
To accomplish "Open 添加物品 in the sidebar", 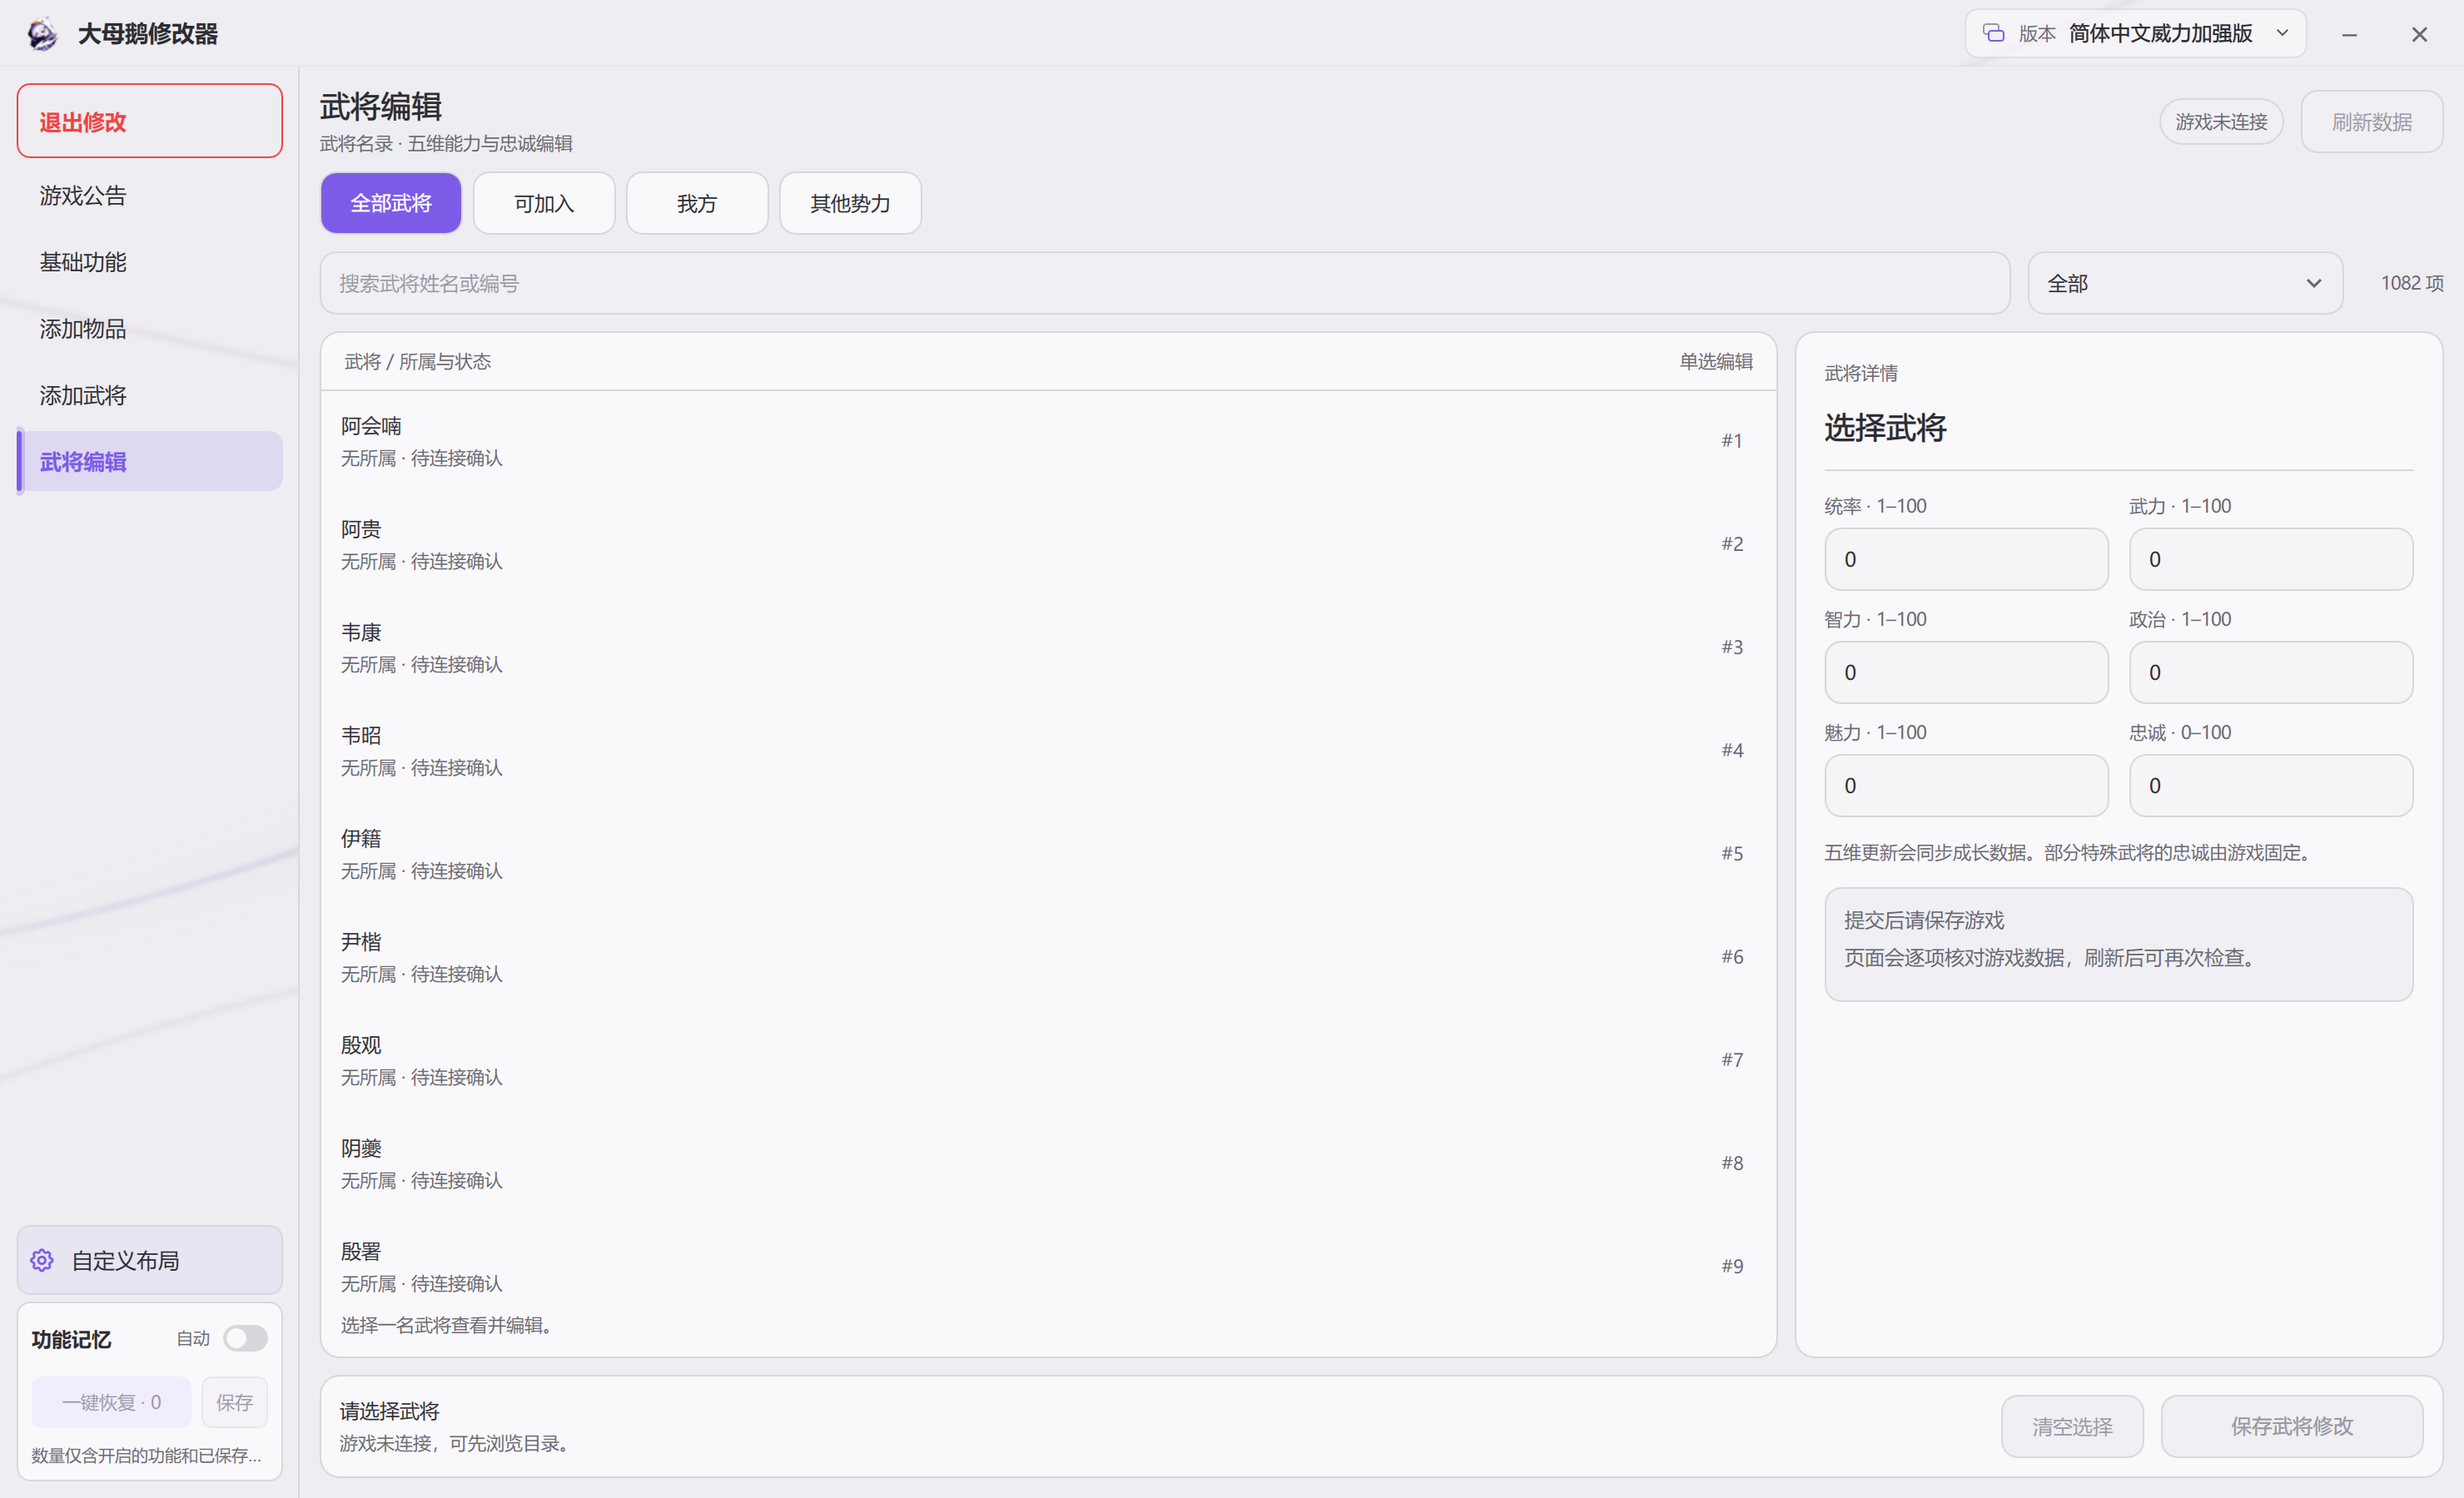I will (x=150, y=328).
